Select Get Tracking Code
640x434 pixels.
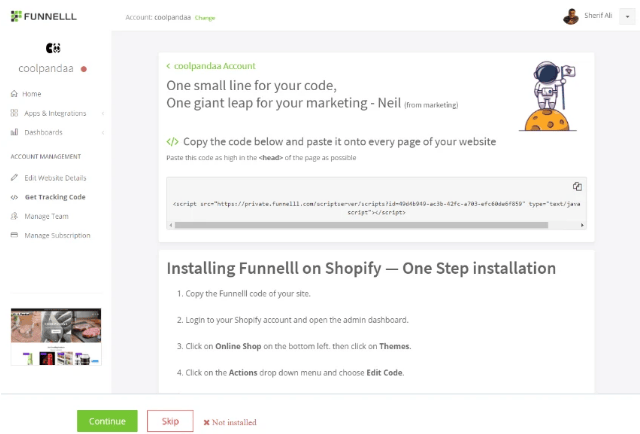pyautogui.click(x=55, y=197)
